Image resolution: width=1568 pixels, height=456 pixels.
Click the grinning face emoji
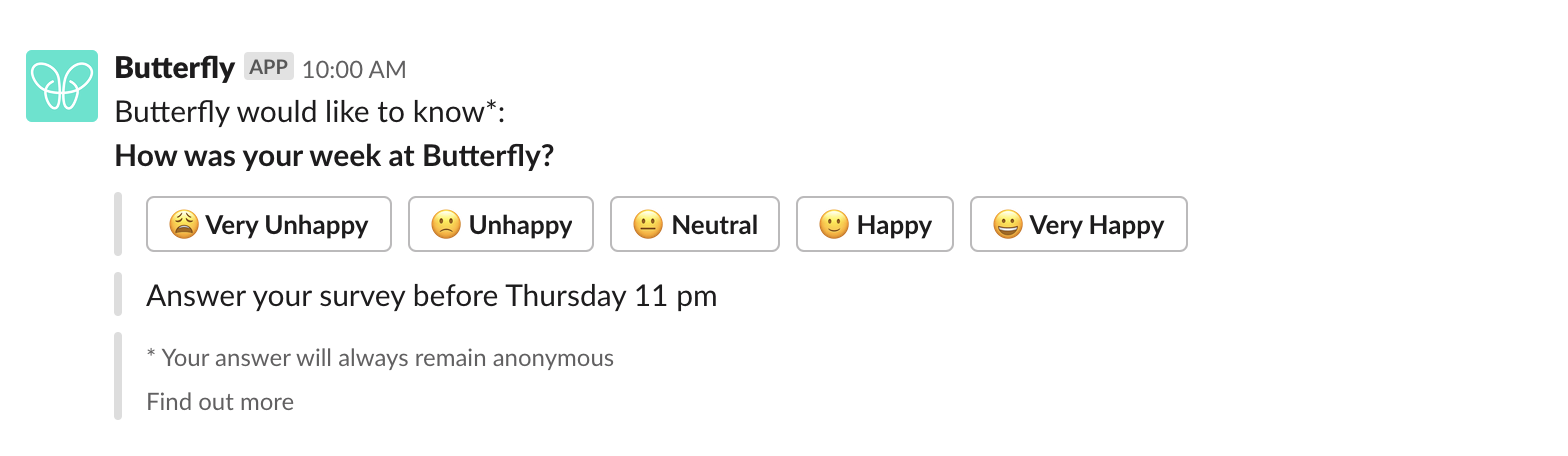pos(1008,225)
